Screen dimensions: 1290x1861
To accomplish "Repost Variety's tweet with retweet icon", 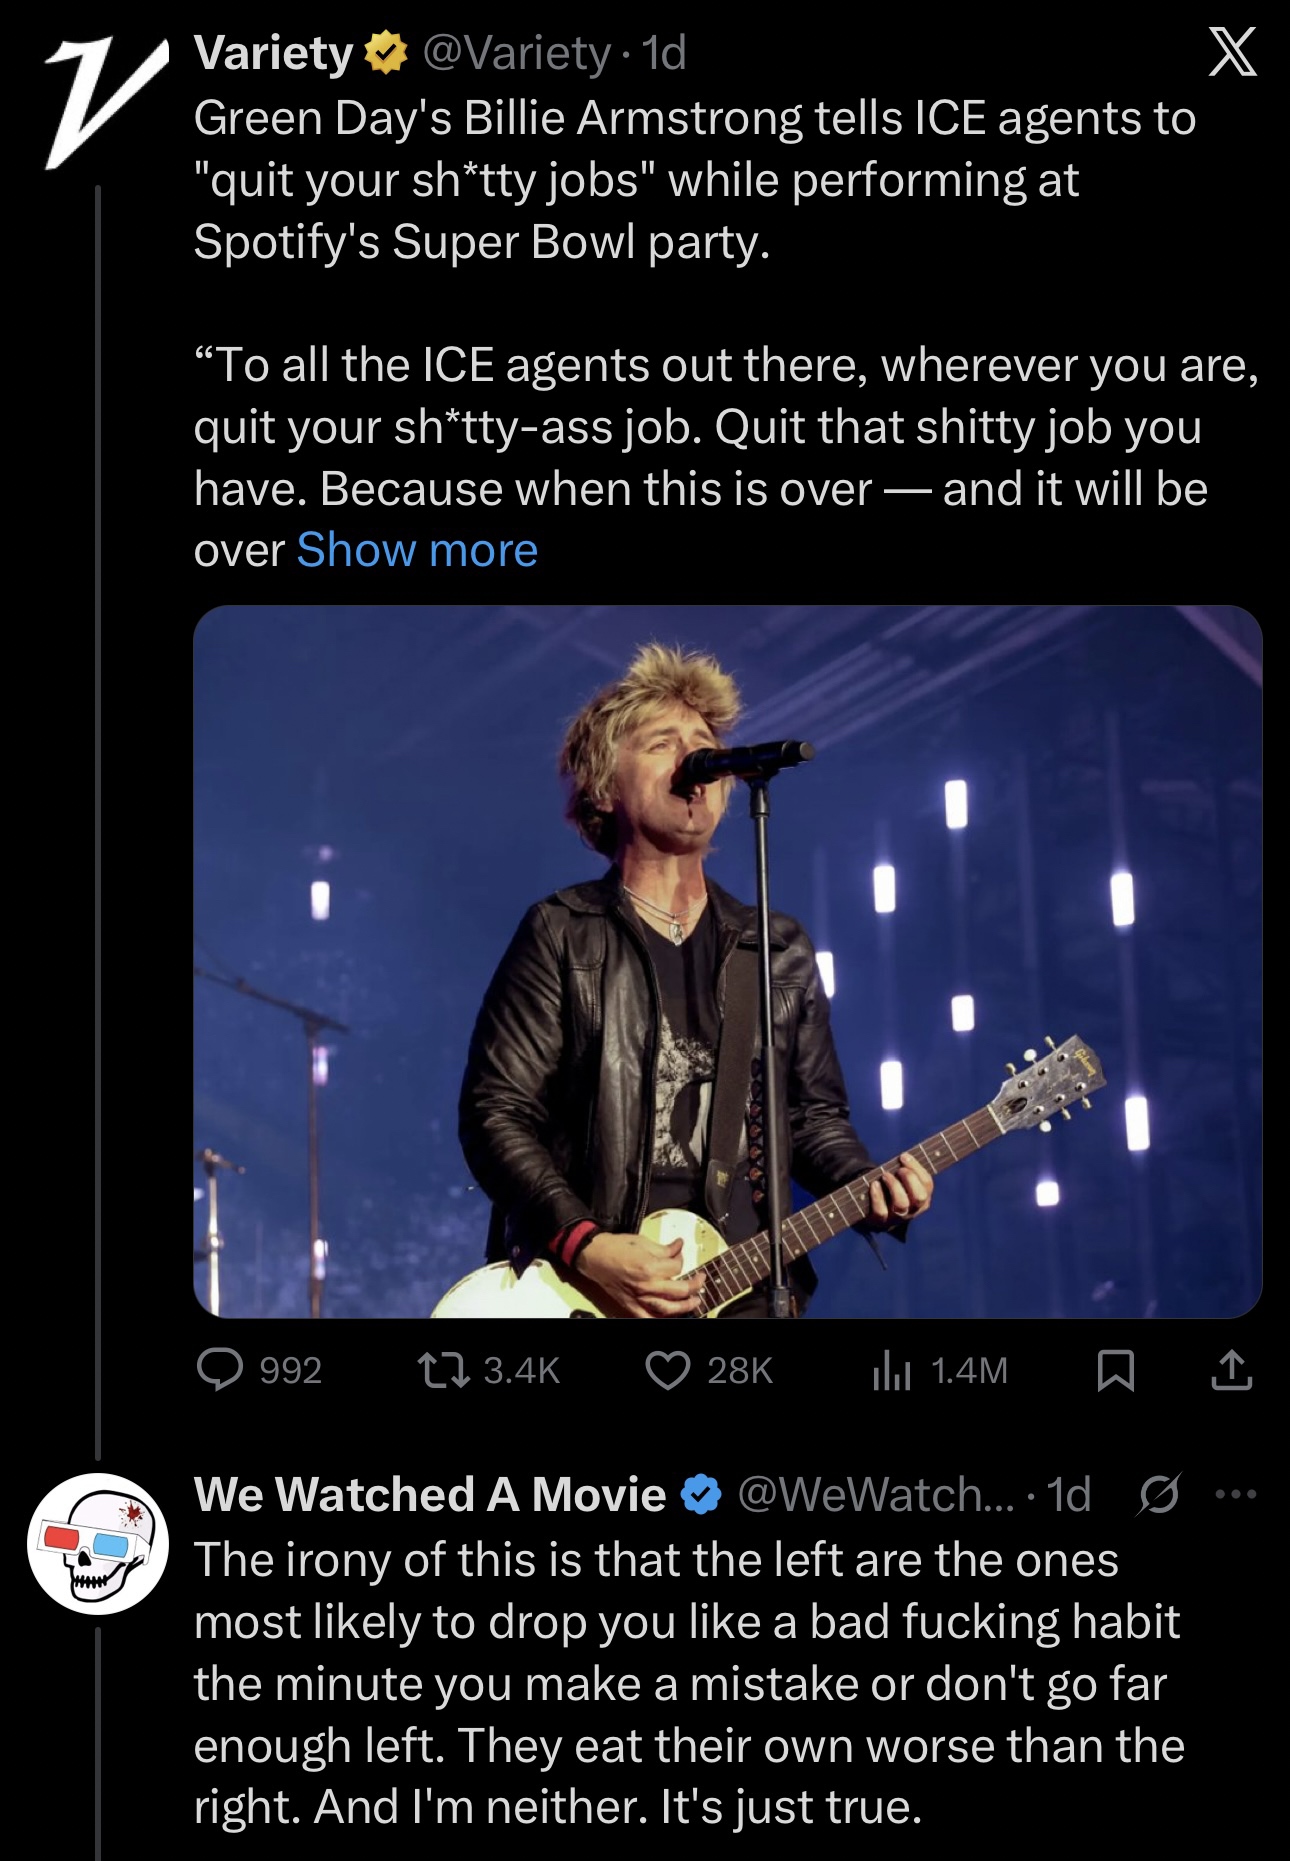I will tap(444, 1370).
